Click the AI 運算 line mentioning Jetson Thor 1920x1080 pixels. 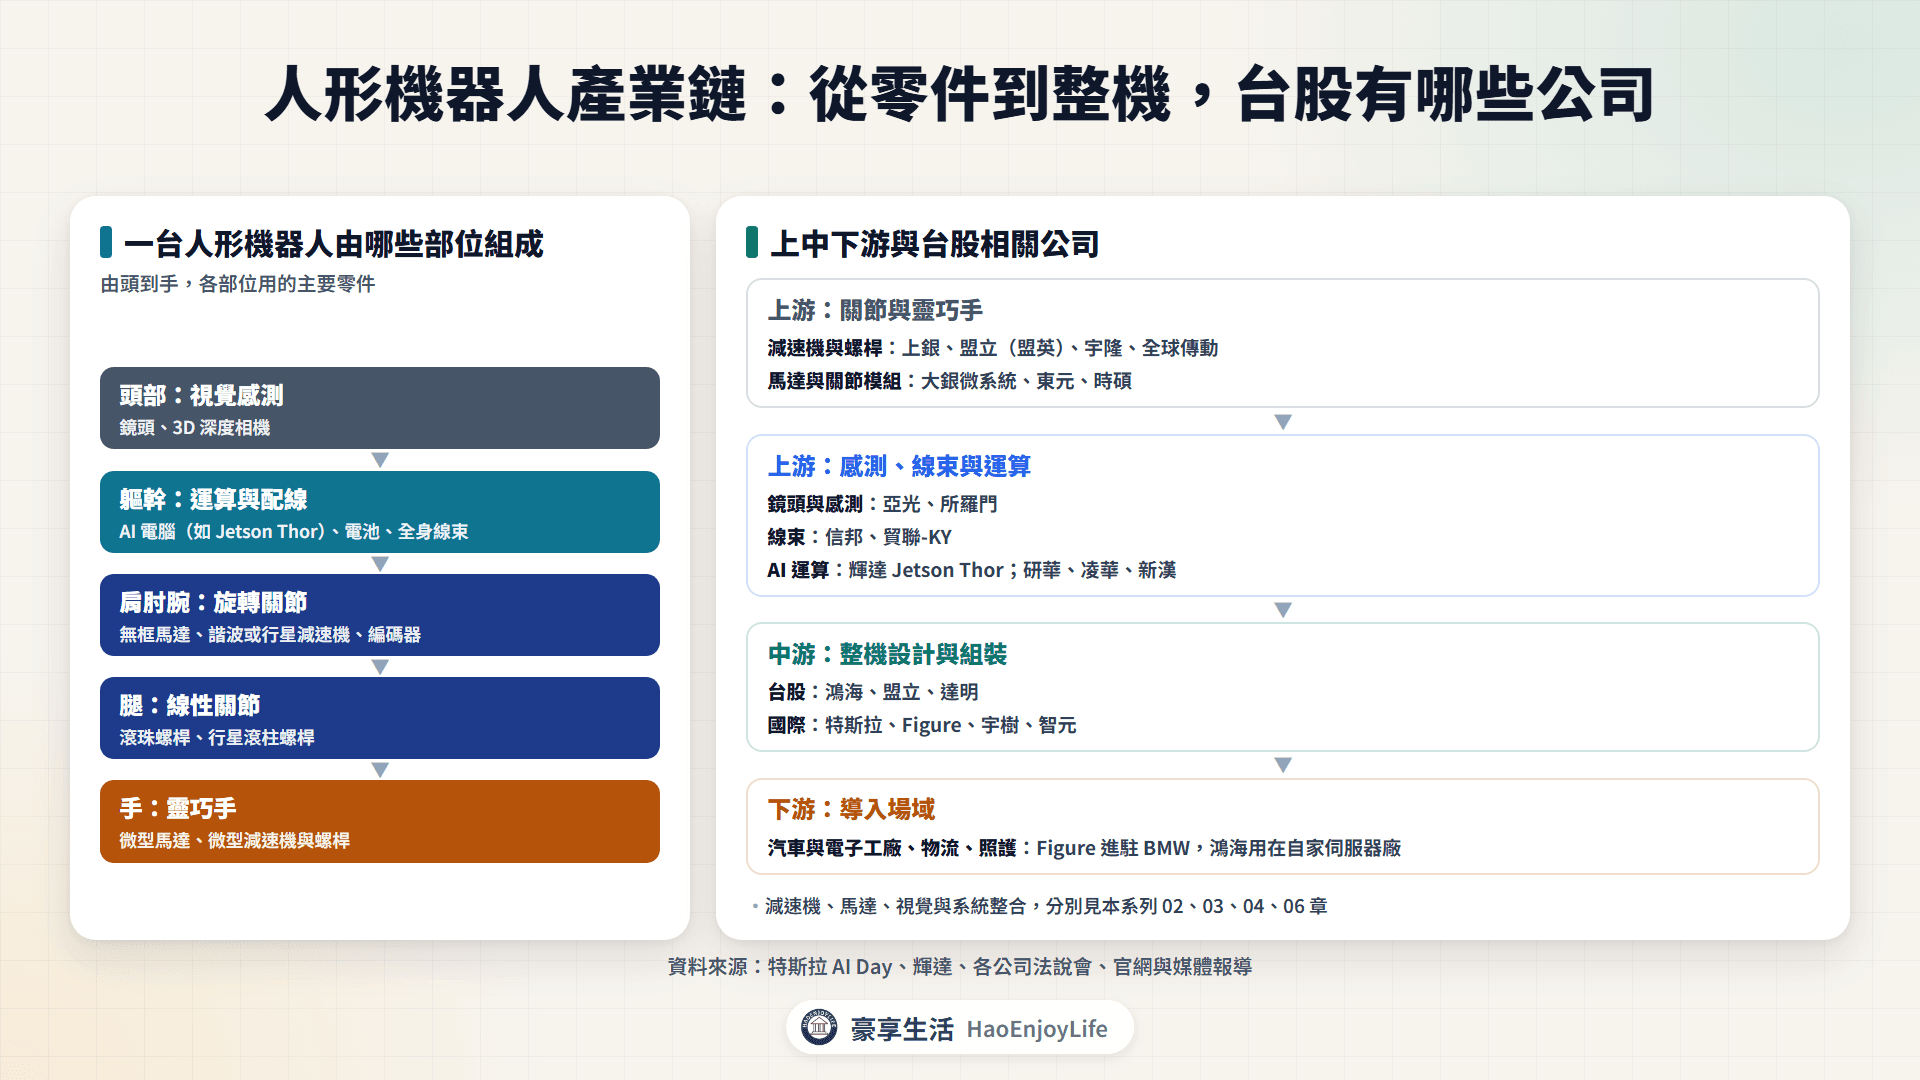click(x=972, y=570)
